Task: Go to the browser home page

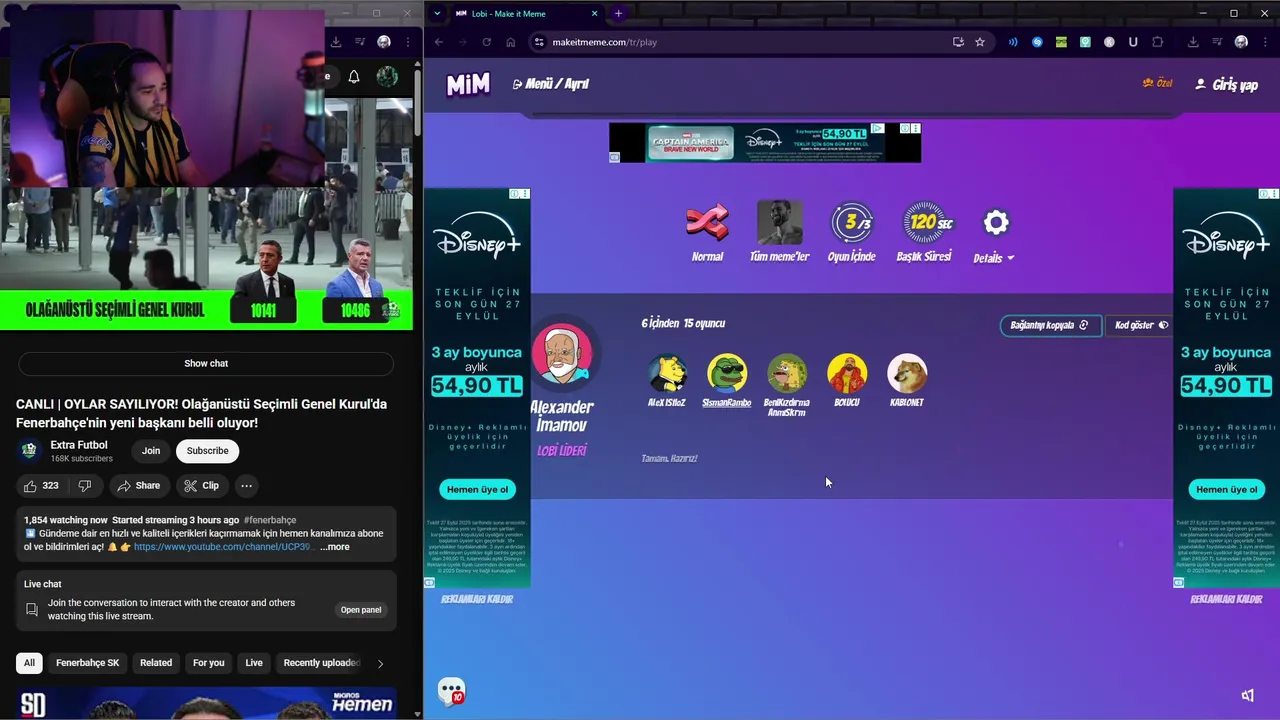Action: (510, 42)
